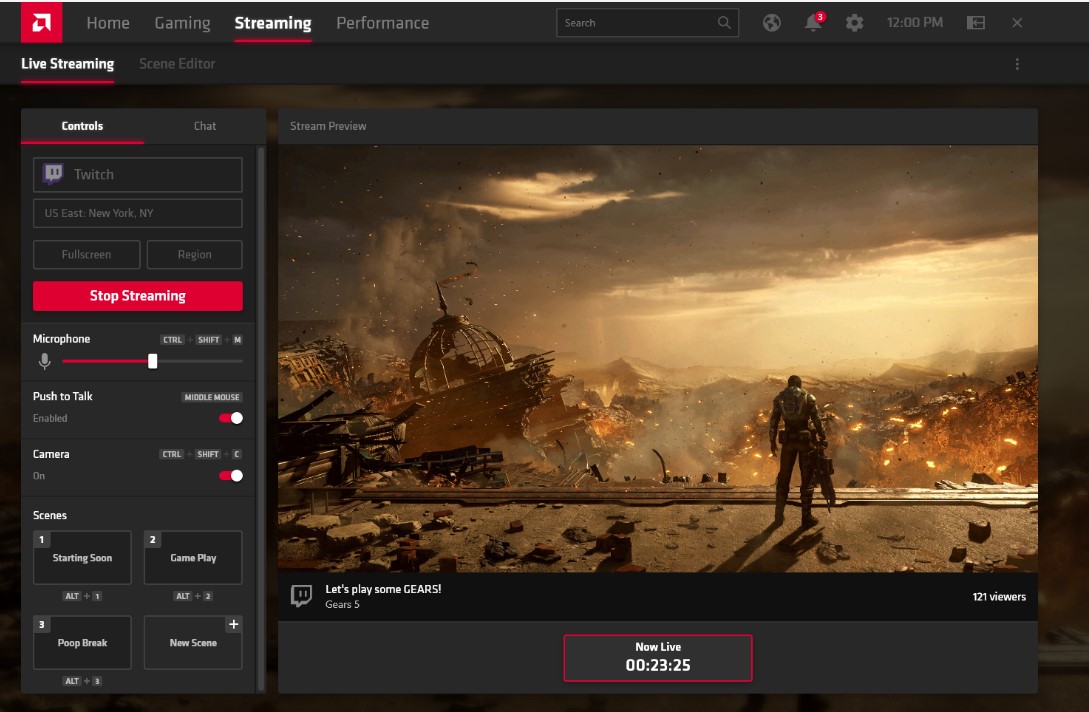Choose Fullscreen capture mode
The width and height of the screenshot is (1089, 712).
coord(87,254)
